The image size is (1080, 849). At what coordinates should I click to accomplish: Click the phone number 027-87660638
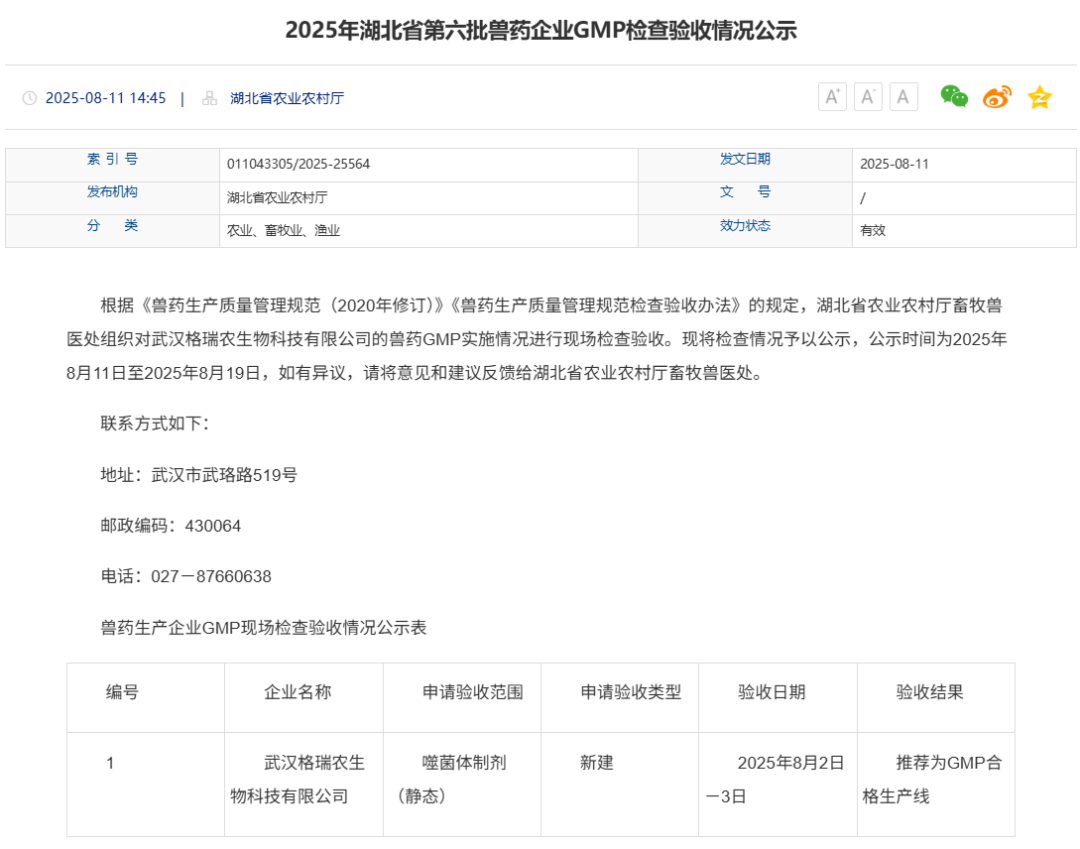(211, 576)
